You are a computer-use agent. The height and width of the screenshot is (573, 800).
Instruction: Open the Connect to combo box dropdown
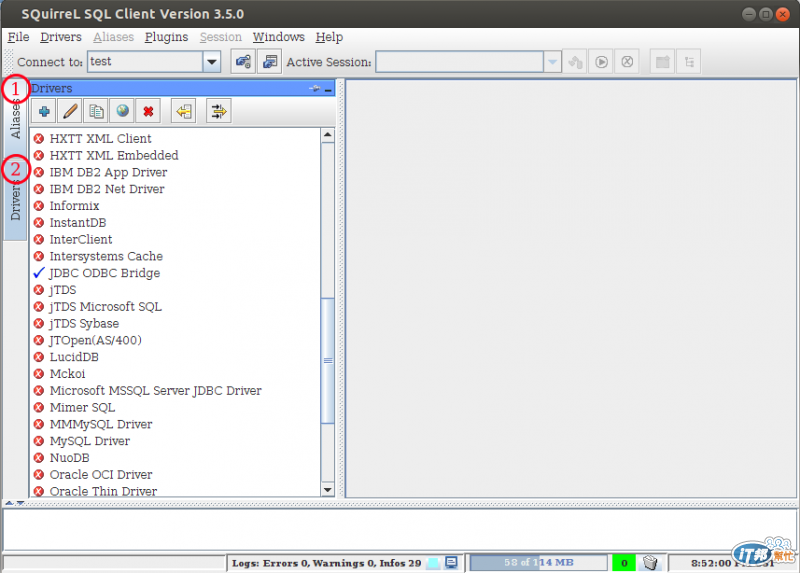coord(211,62)
